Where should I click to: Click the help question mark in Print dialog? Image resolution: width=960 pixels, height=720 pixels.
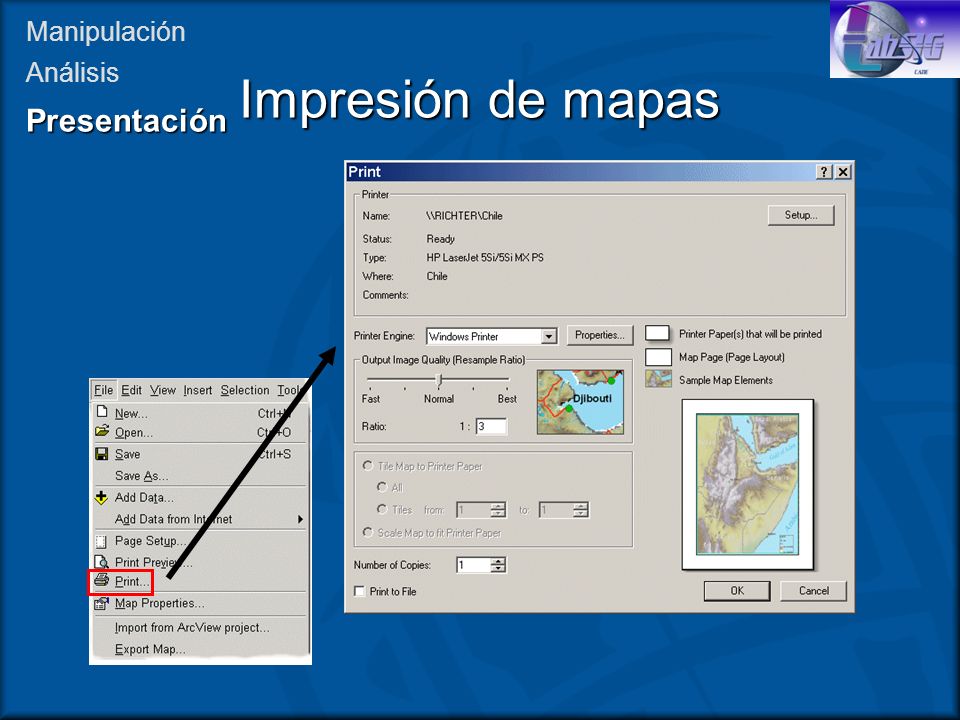[x=825, y=172]
